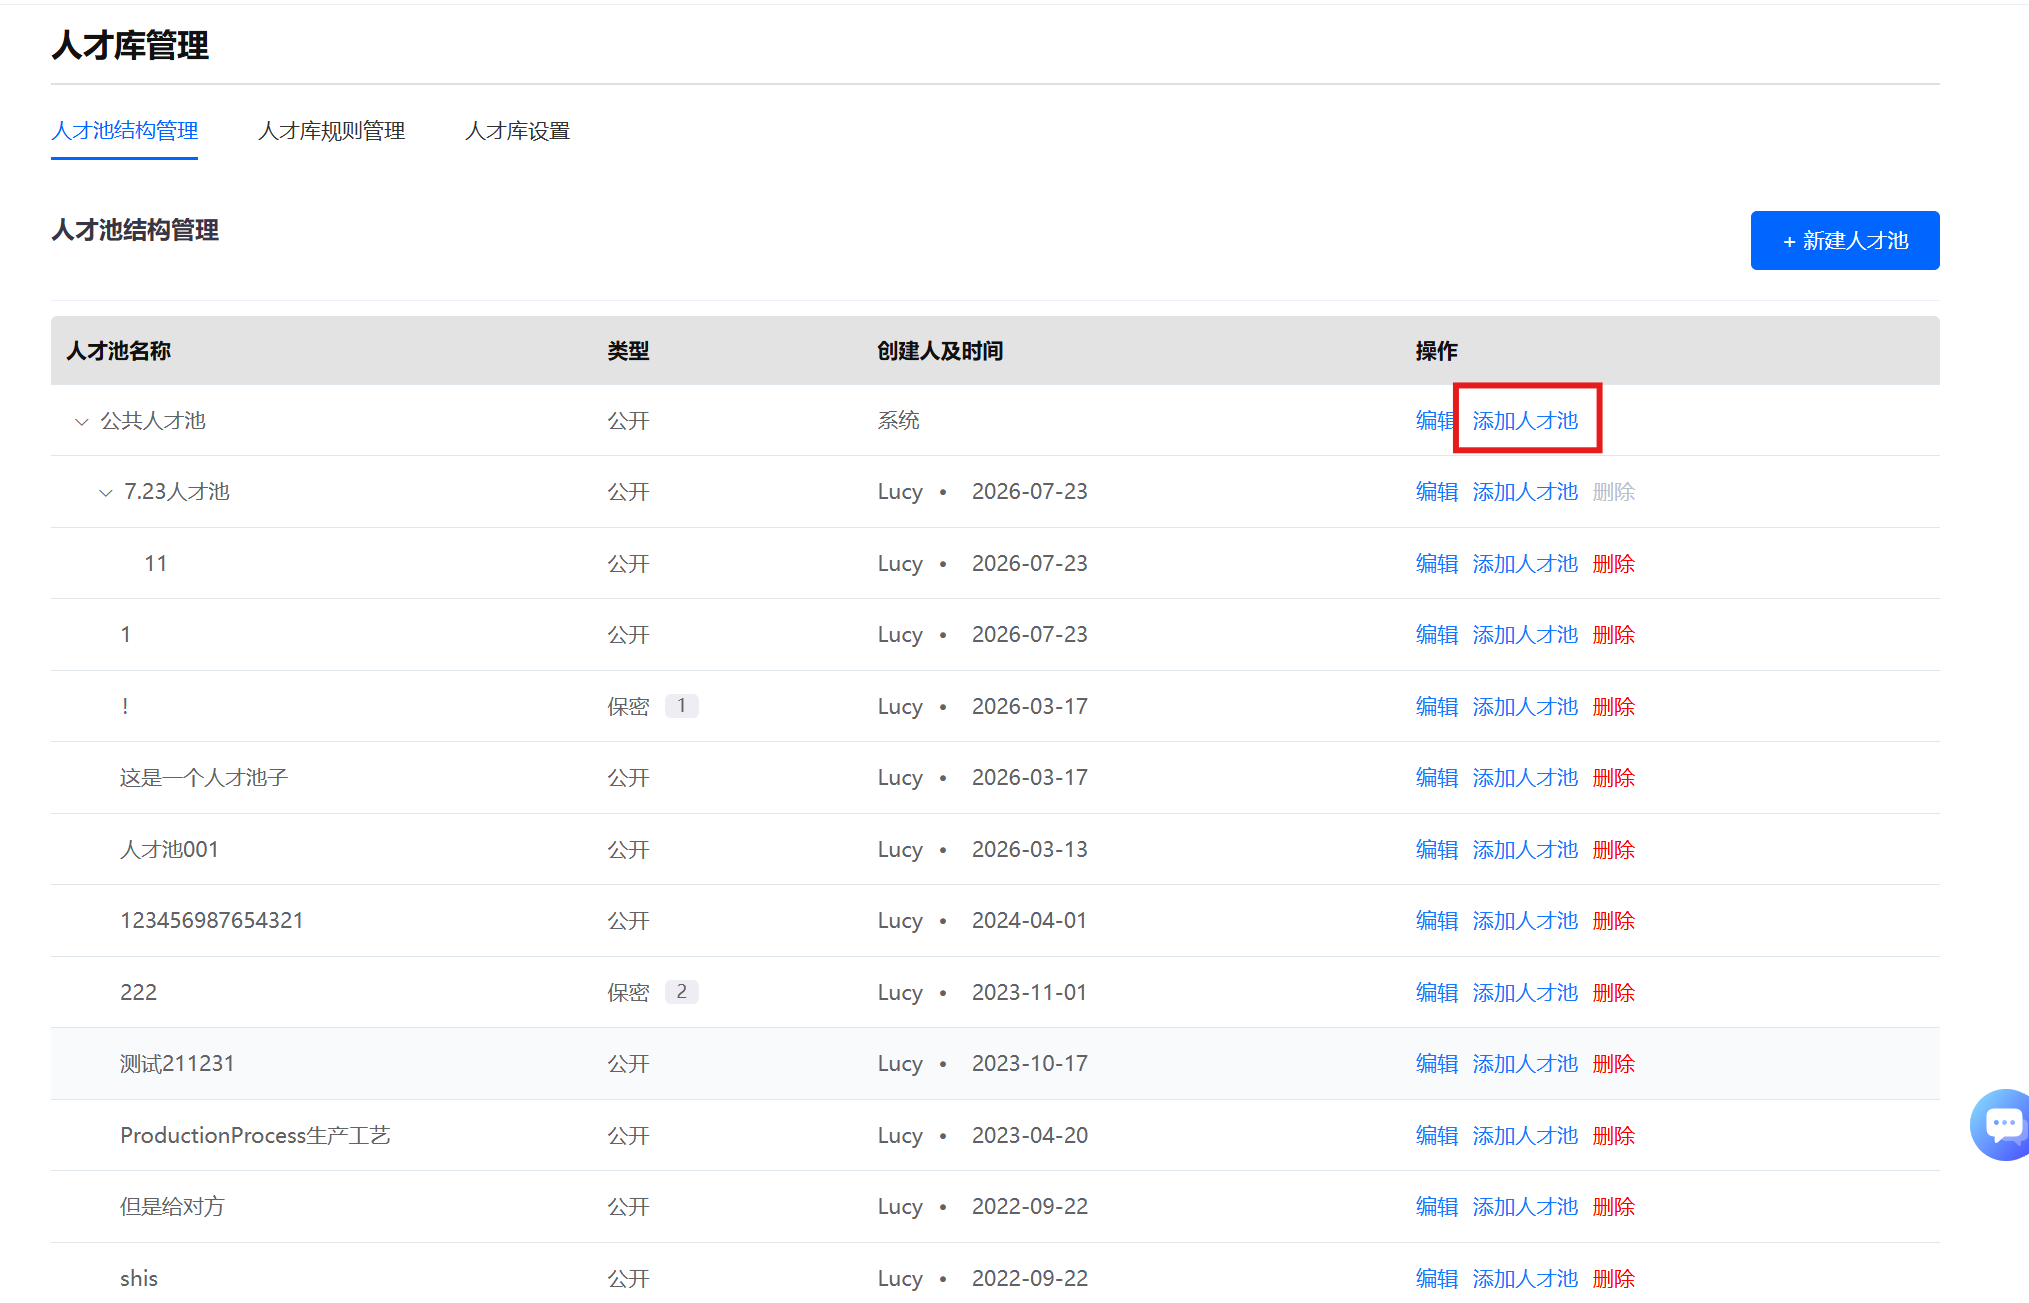
Task: Delete the 人才池001 pool
Action: [x=1614, y=850]
